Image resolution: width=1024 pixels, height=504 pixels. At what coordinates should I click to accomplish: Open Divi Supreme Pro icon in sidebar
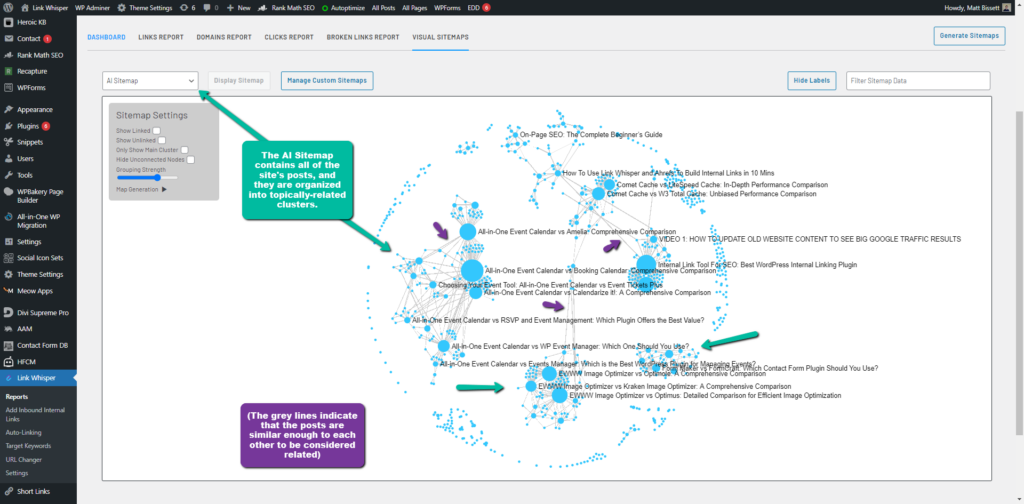tap(8, 313)
